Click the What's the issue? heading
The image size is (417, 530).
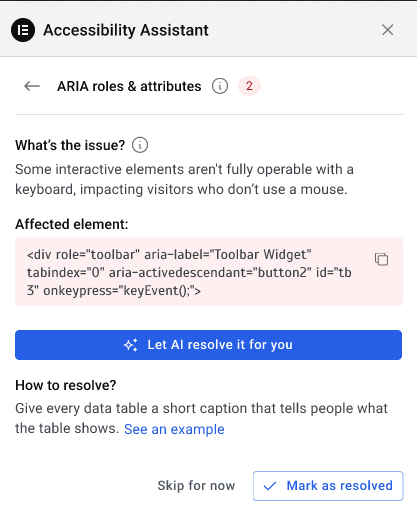tap(70, 145)
